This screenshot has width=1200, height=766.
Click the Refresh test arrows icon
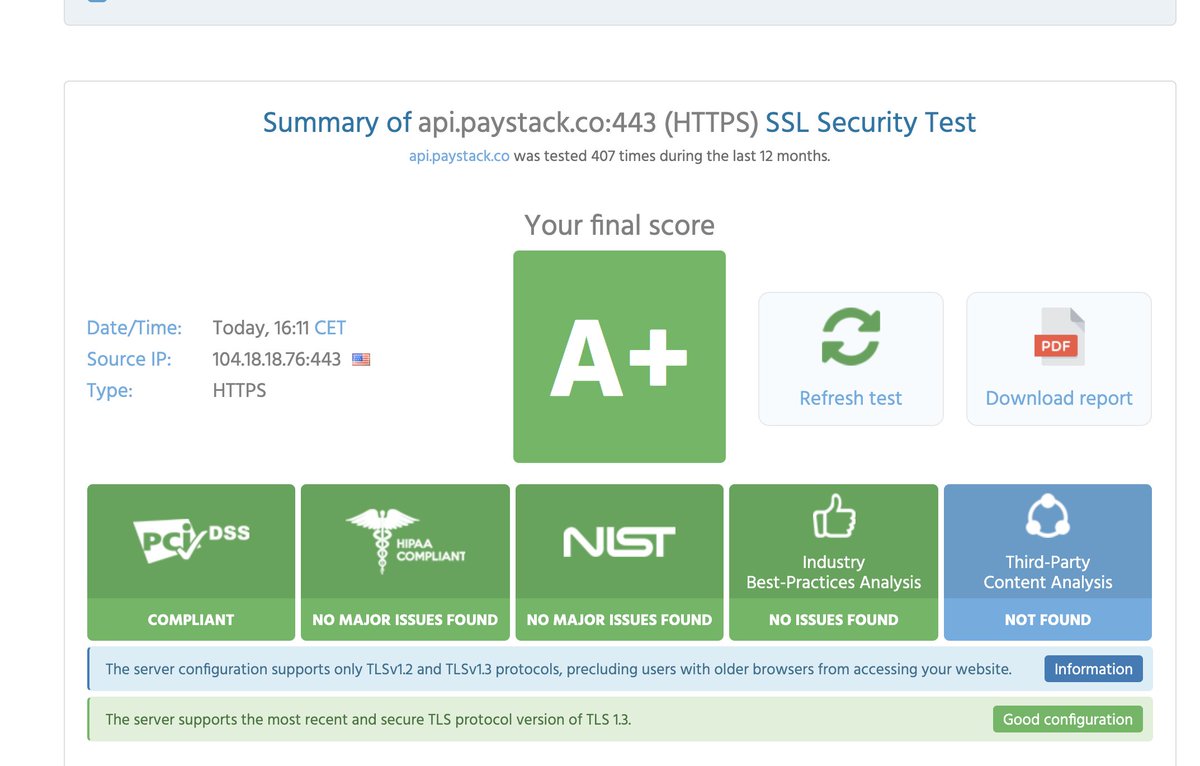[x=851, y=336]
